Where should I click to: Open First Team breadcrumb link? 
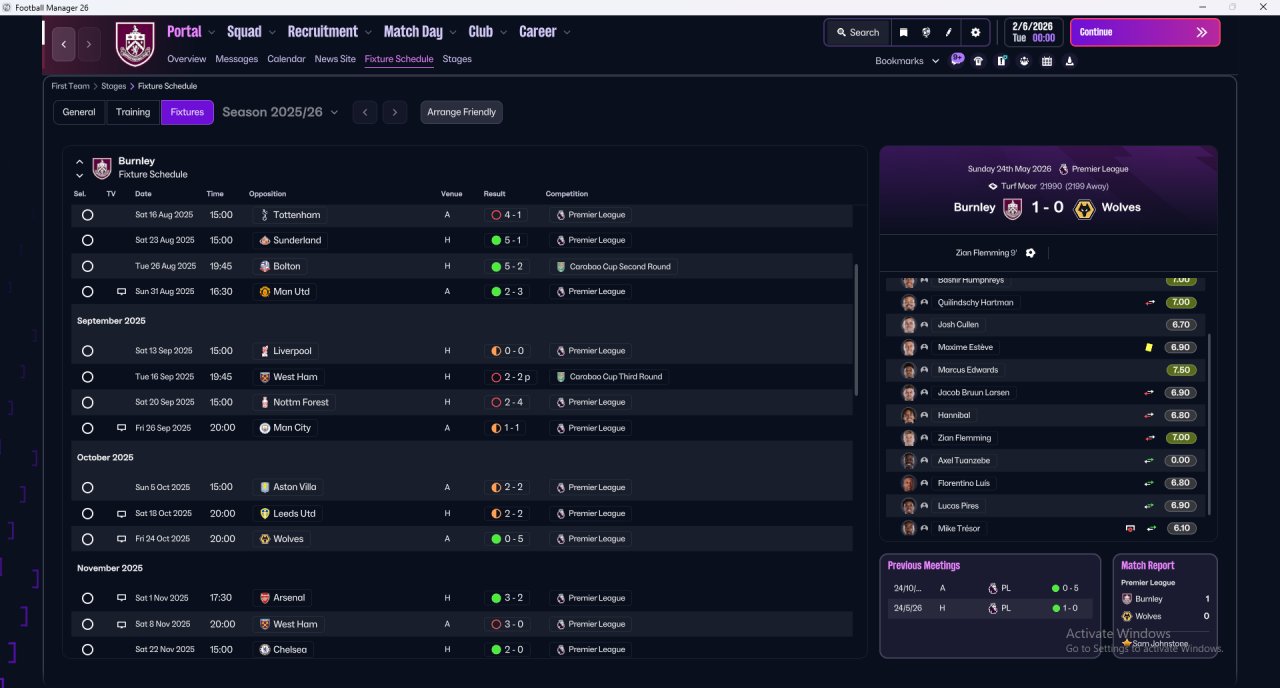click(x=71, y=86)
